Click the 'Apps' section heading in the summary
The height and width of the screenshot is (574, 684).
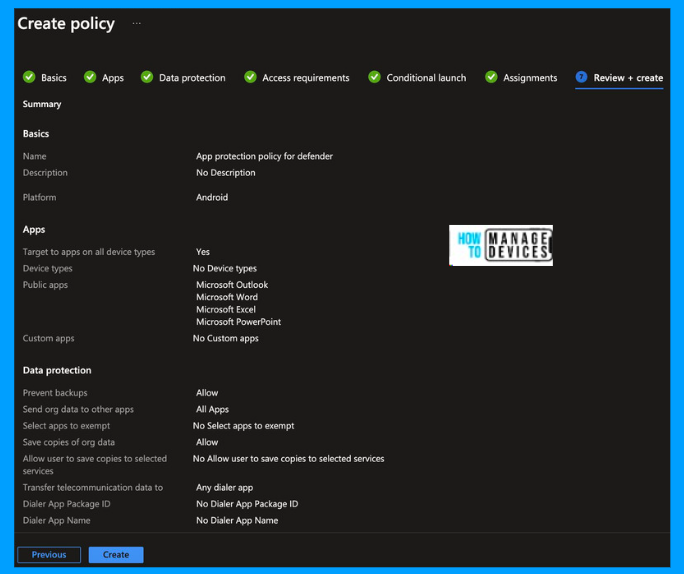pyautogui.click(x=34, y=230)
